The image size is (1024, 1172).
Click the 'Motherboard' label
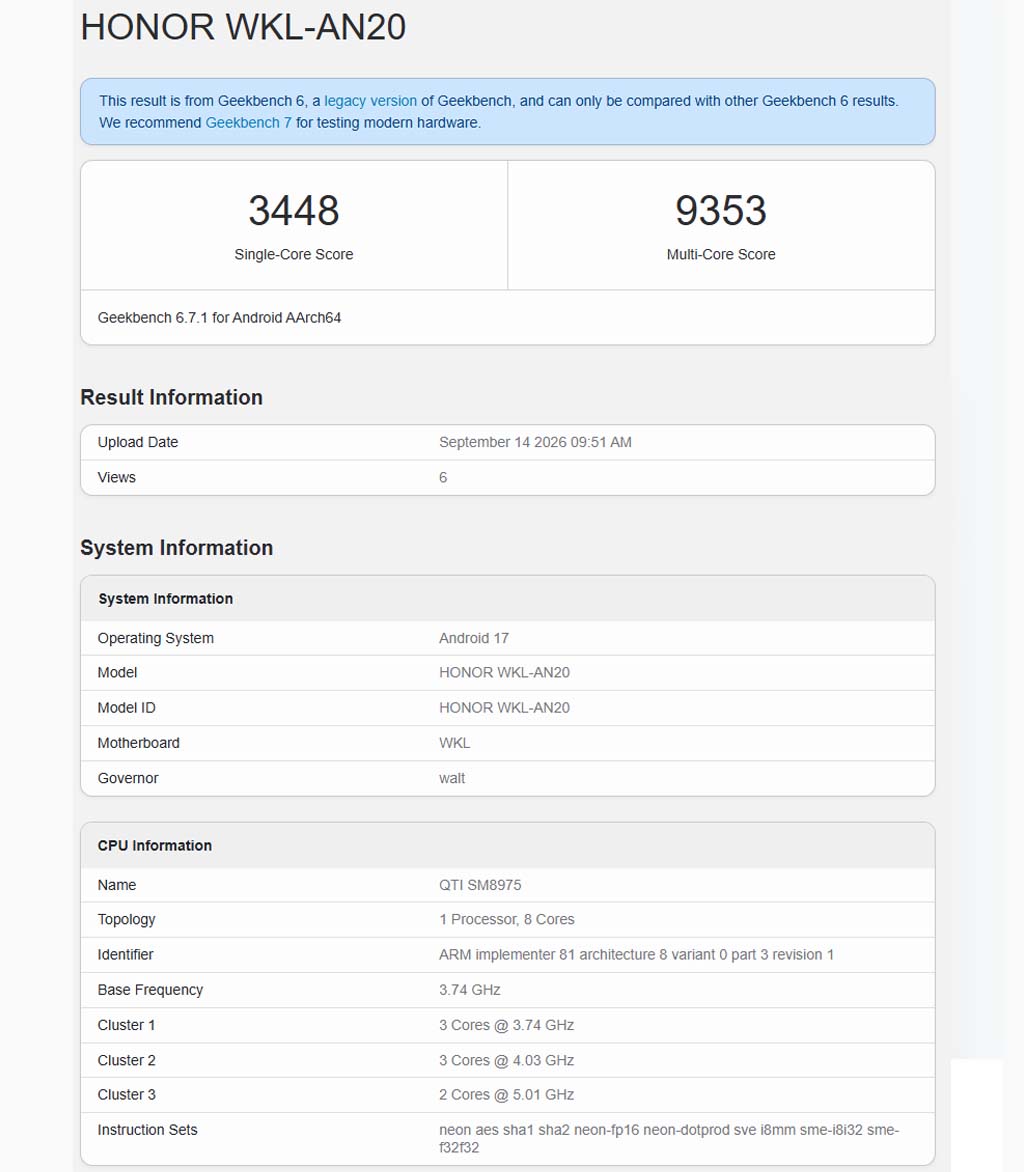[x=138, y=743]
